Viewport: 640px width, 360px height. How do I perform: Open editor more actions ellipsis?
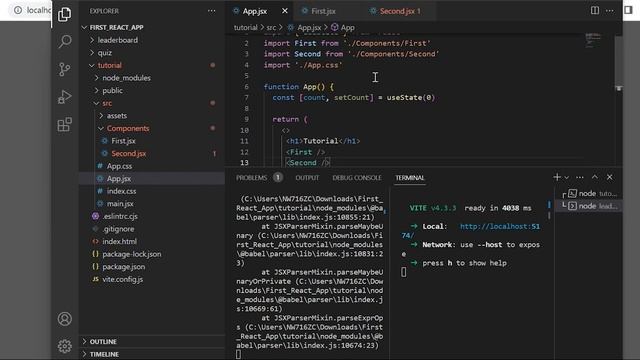click(x=610, y=11)
